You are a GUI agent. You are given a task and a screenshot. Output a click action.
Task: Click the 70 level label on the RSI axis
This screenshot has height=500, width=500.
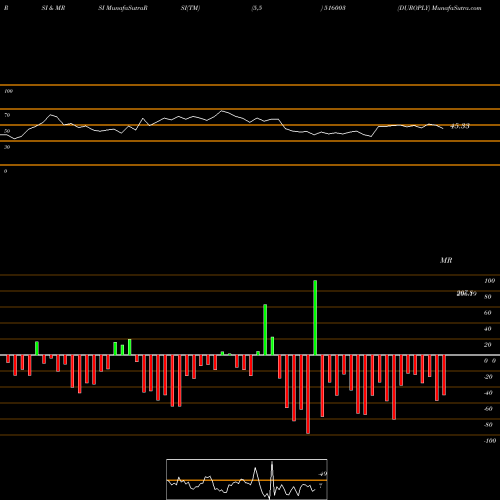7,115
